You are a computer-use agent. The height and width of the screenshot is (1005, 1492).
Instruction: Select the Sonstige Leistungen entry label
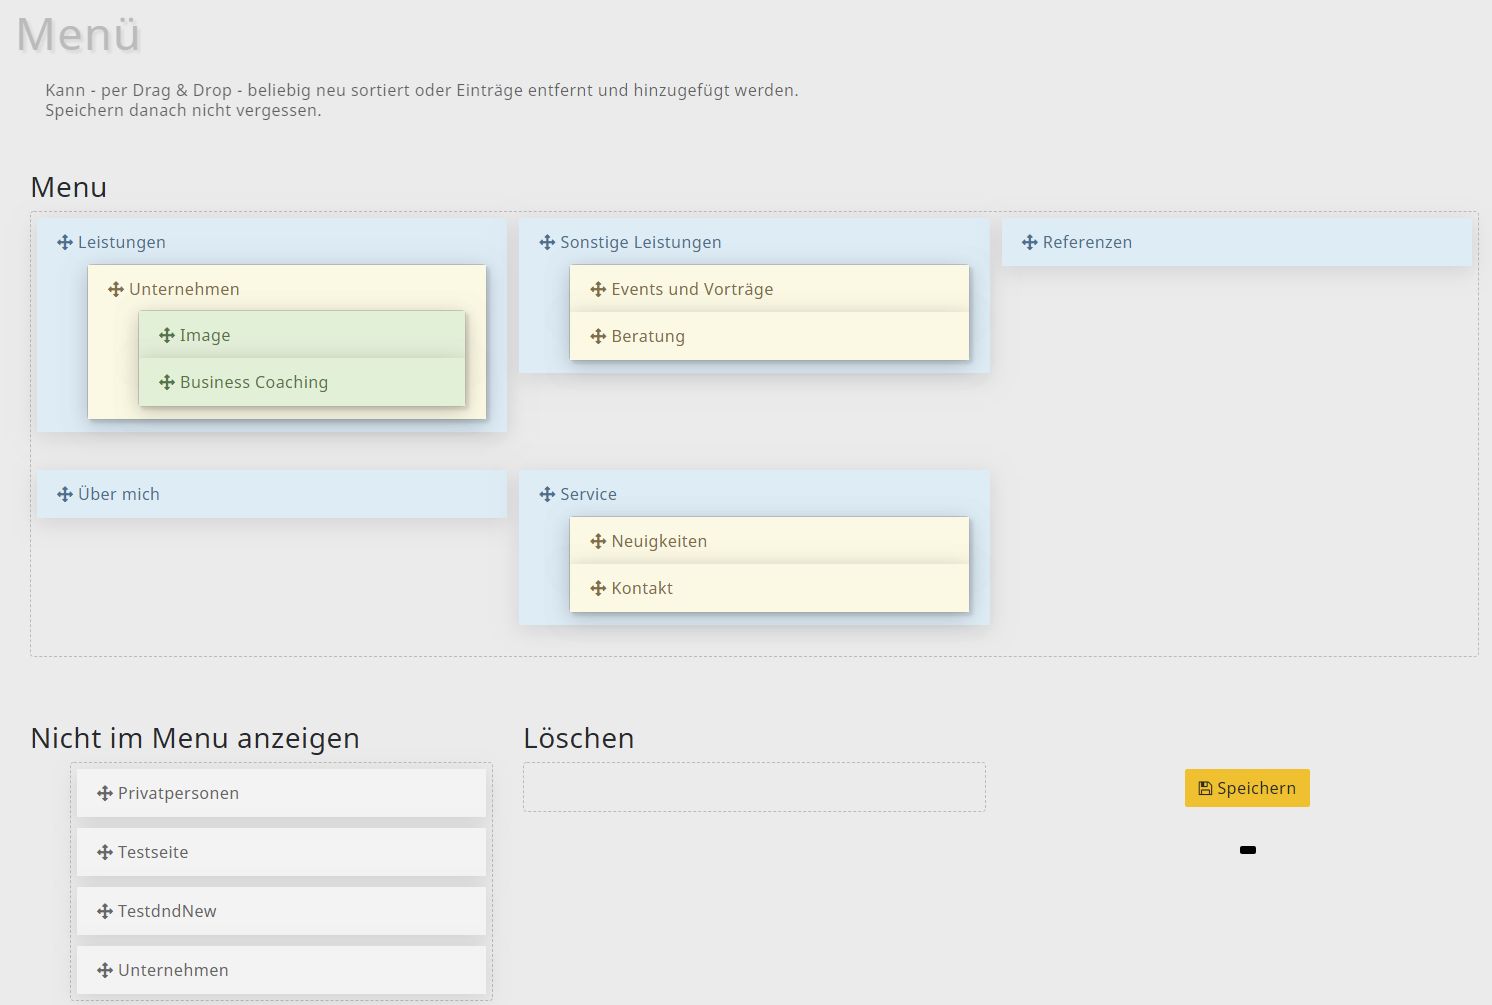[641, 242]
